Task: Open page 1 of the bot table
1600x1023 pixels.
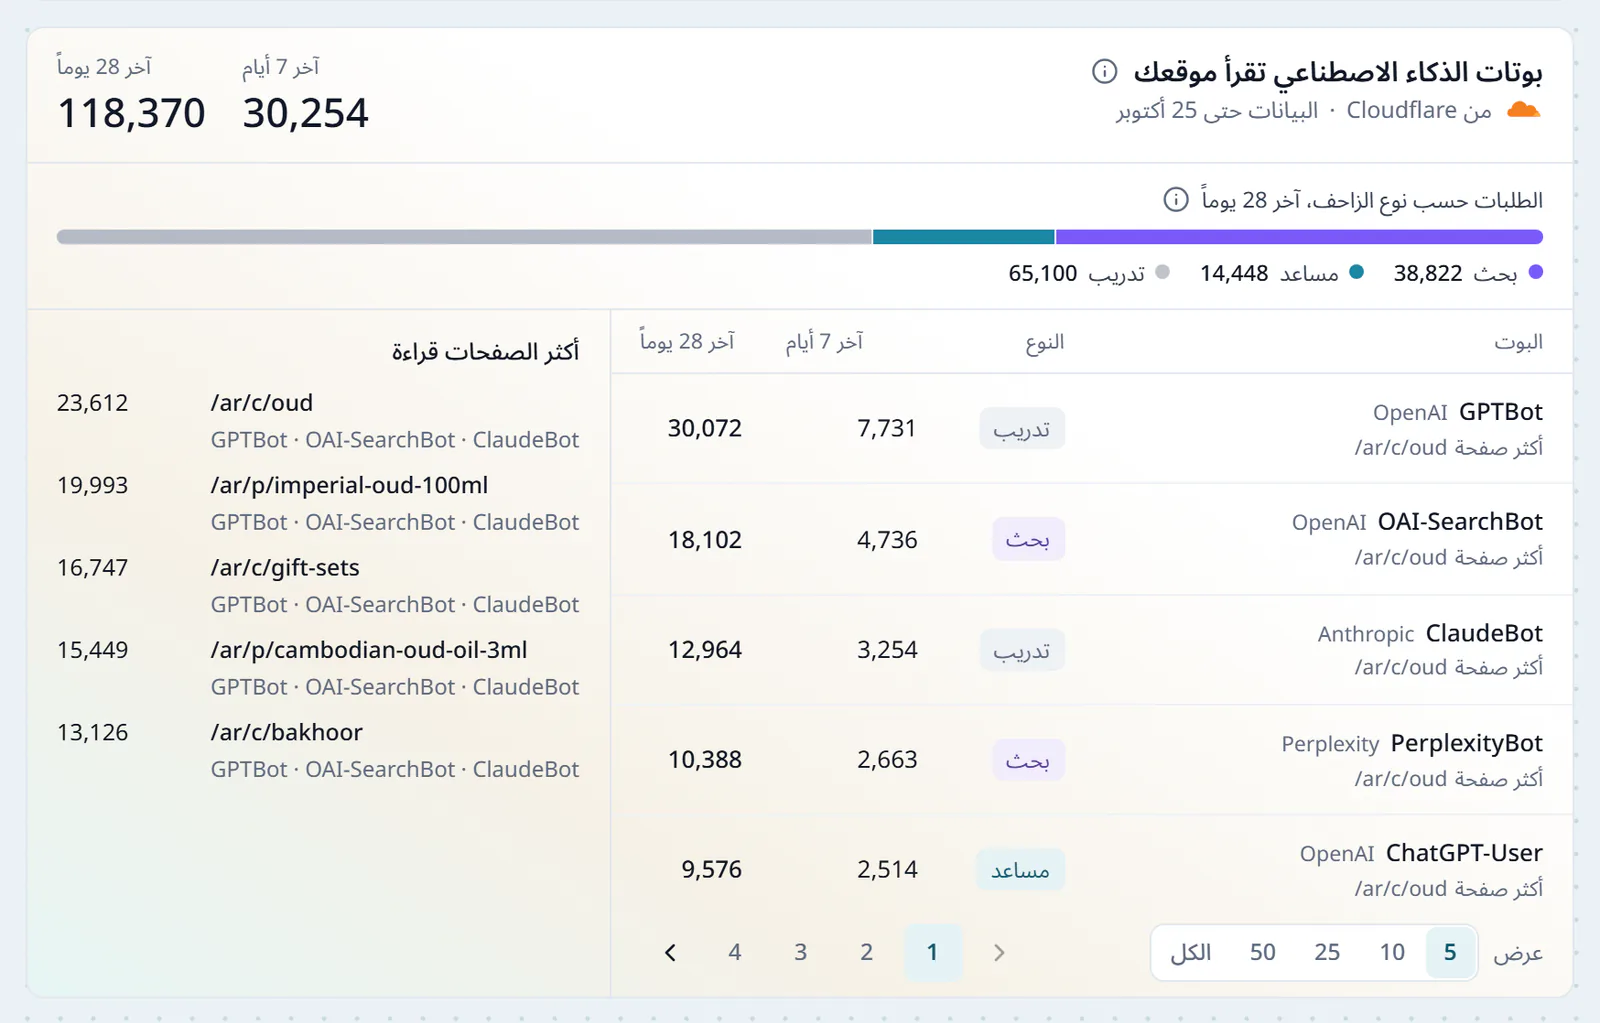Action: tap(932, 952)
